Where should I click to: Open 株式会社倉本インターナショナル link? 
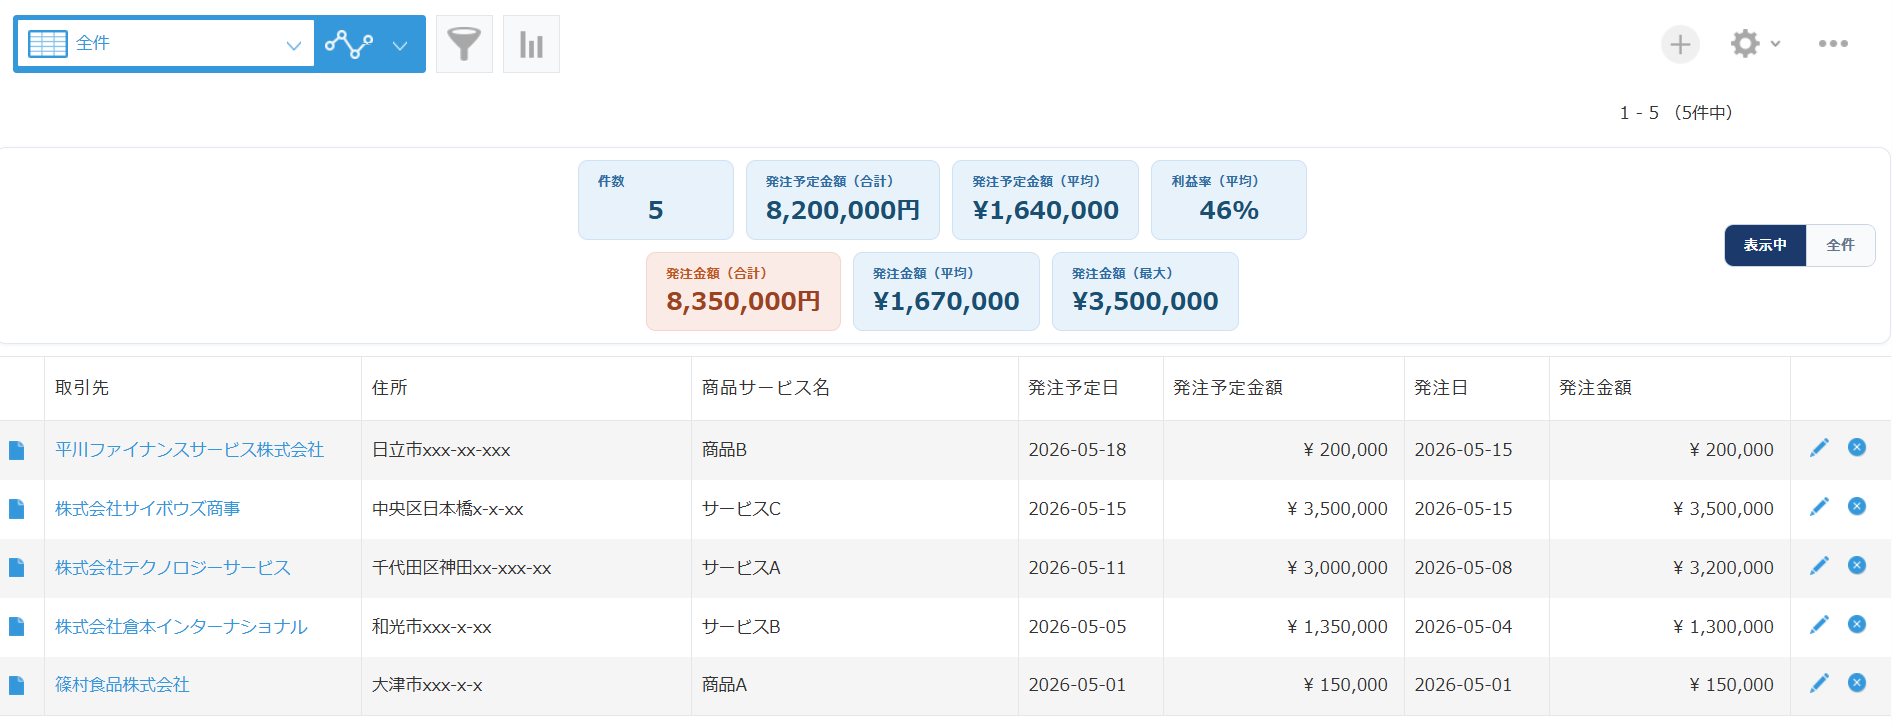(181, 627)
